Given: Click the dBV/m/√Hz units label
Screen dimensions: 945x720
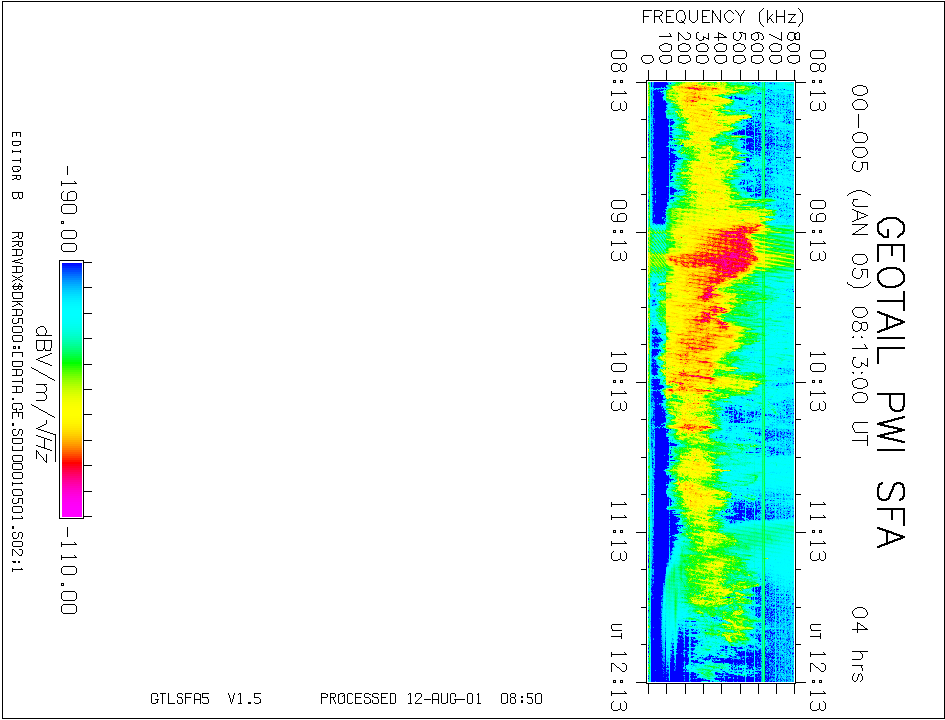Looking at the screenshot, I should (x=44, y=394).
